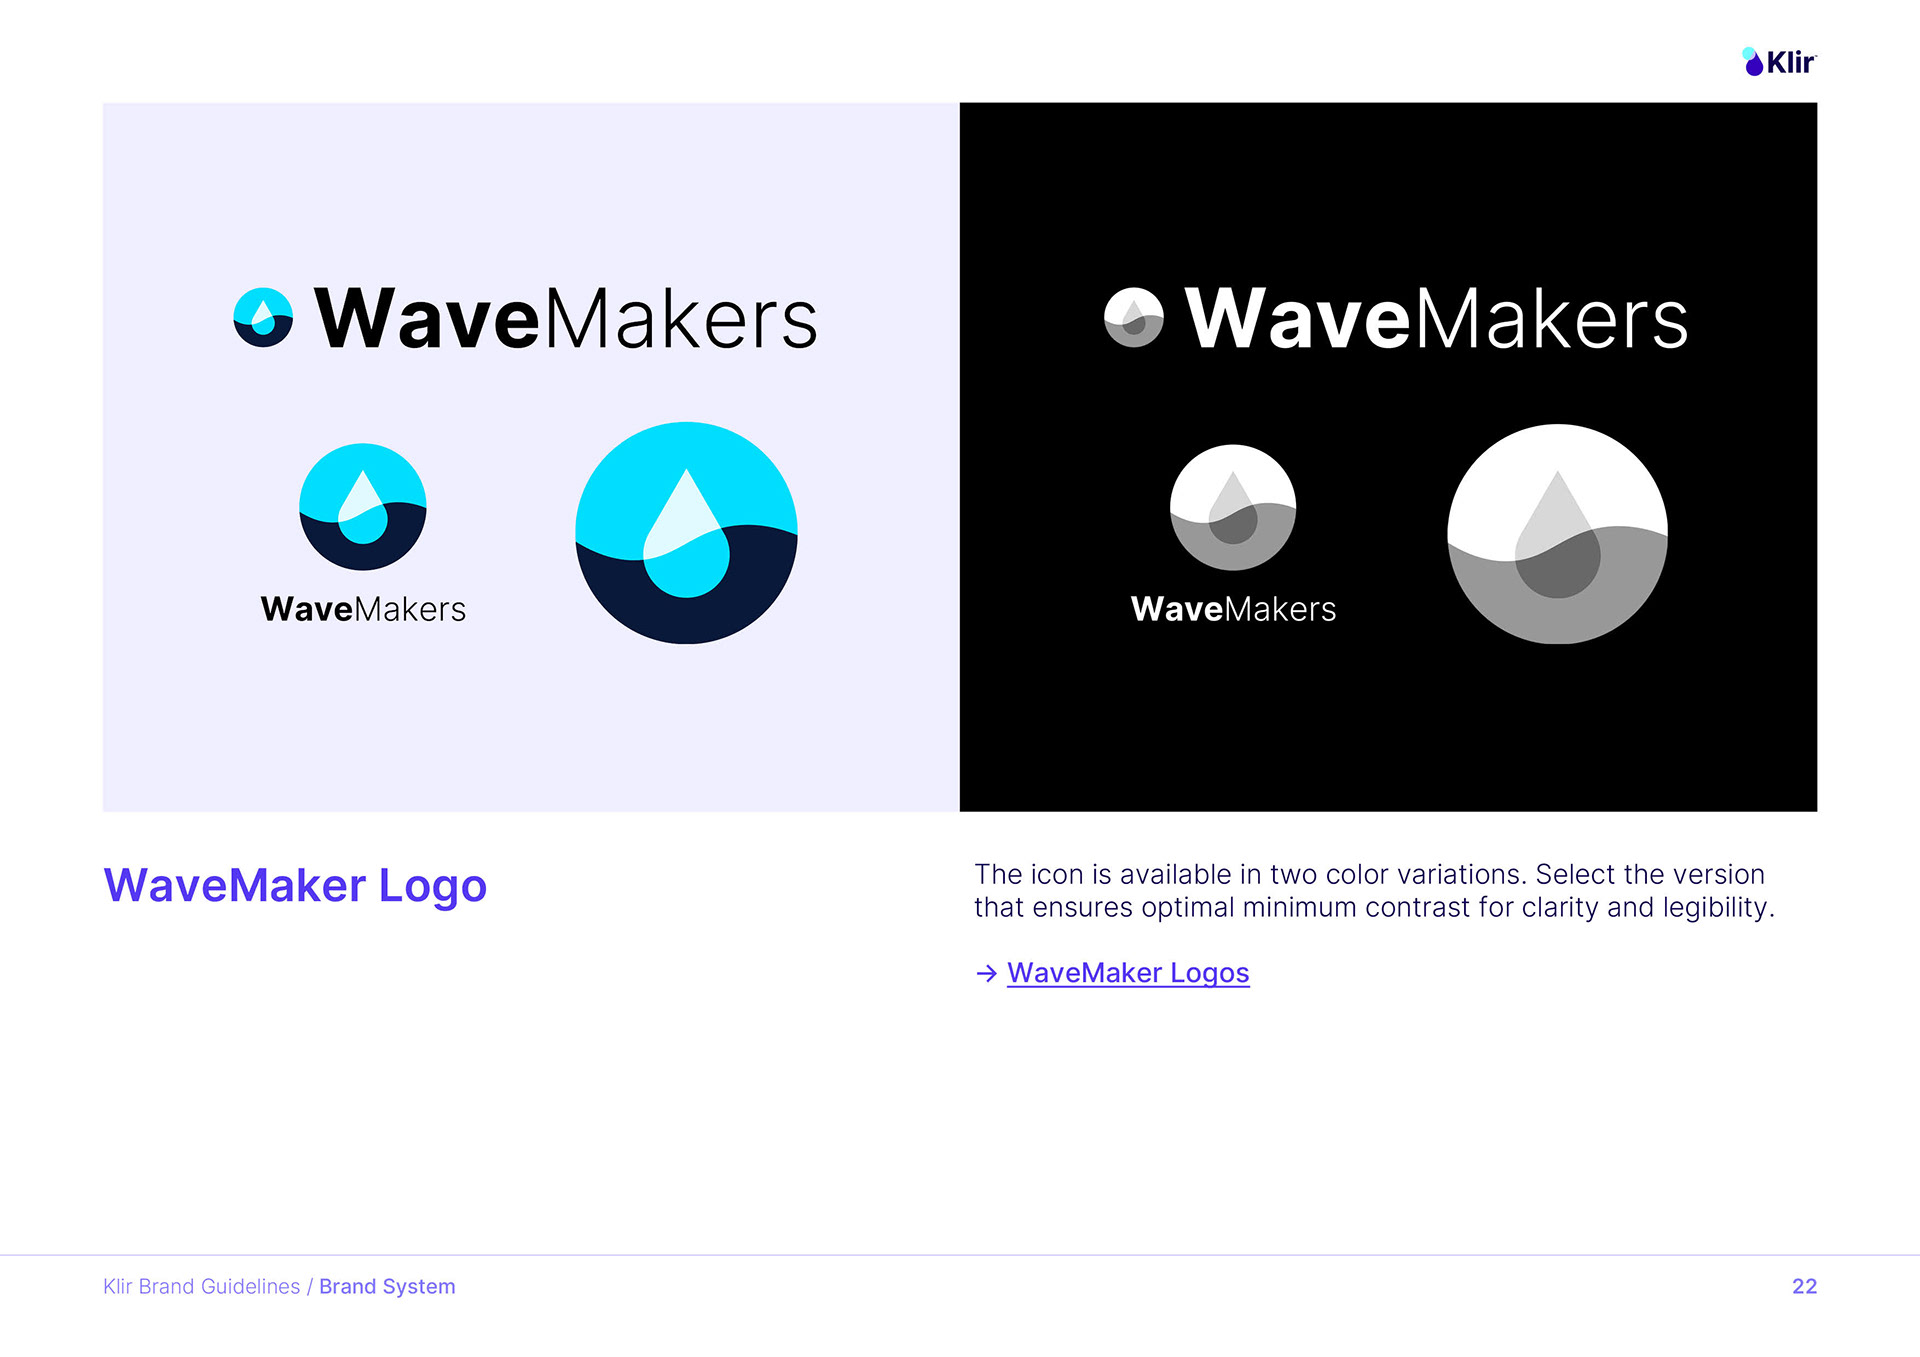Click page number 22 in footer

click(1804, 1286)
